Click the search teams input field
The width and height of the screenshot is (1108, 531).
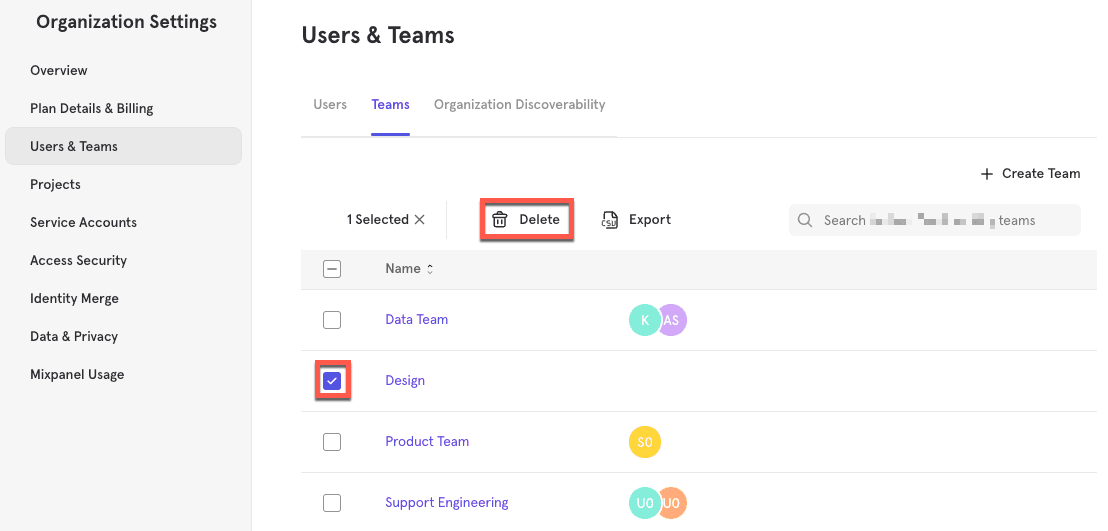pos(940,220)
